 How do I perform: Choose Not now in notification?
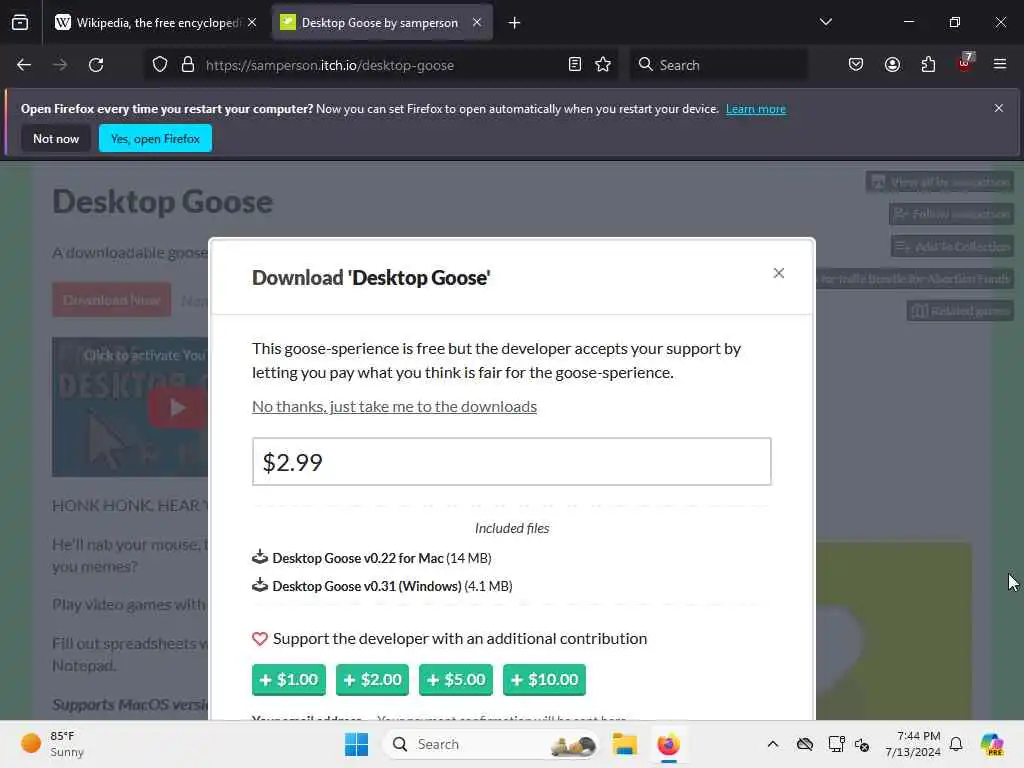point(56,138)
